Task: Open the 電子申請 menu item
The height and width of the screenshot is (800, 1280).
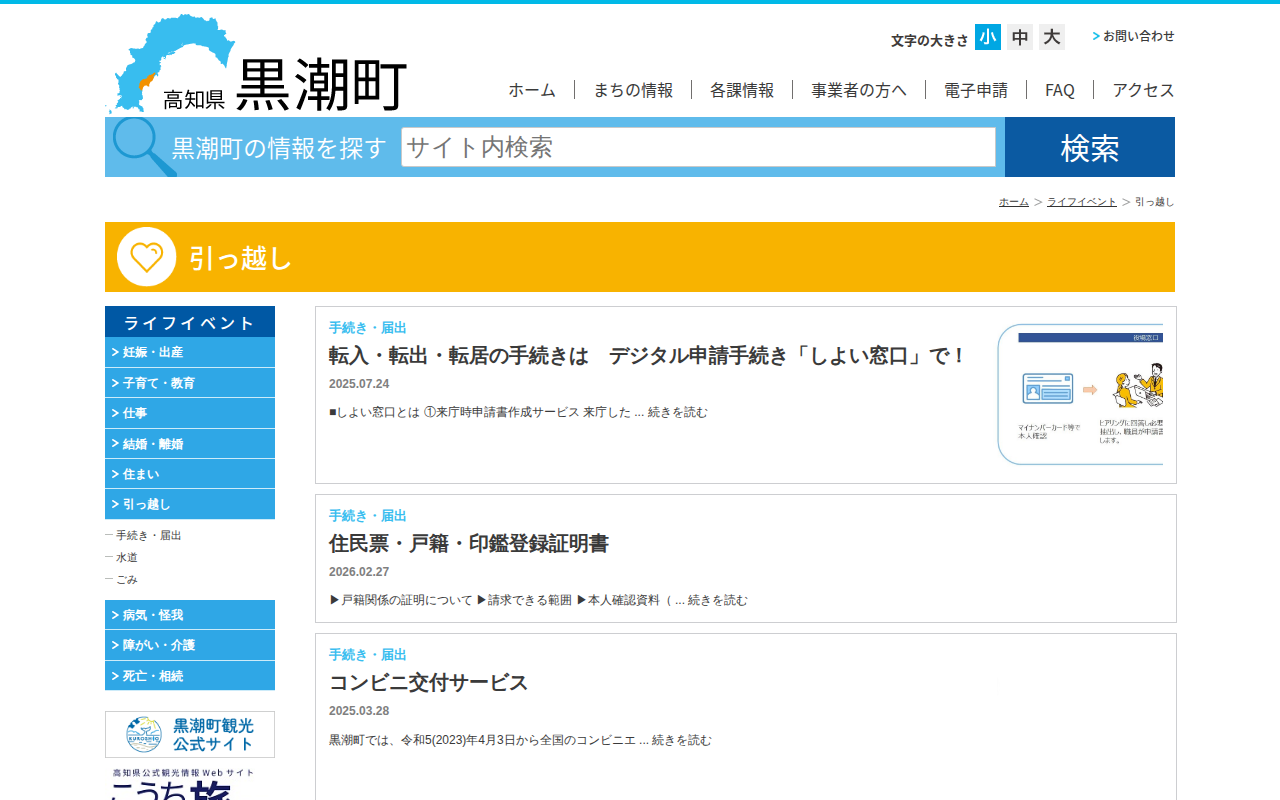Action: [975, 90]
